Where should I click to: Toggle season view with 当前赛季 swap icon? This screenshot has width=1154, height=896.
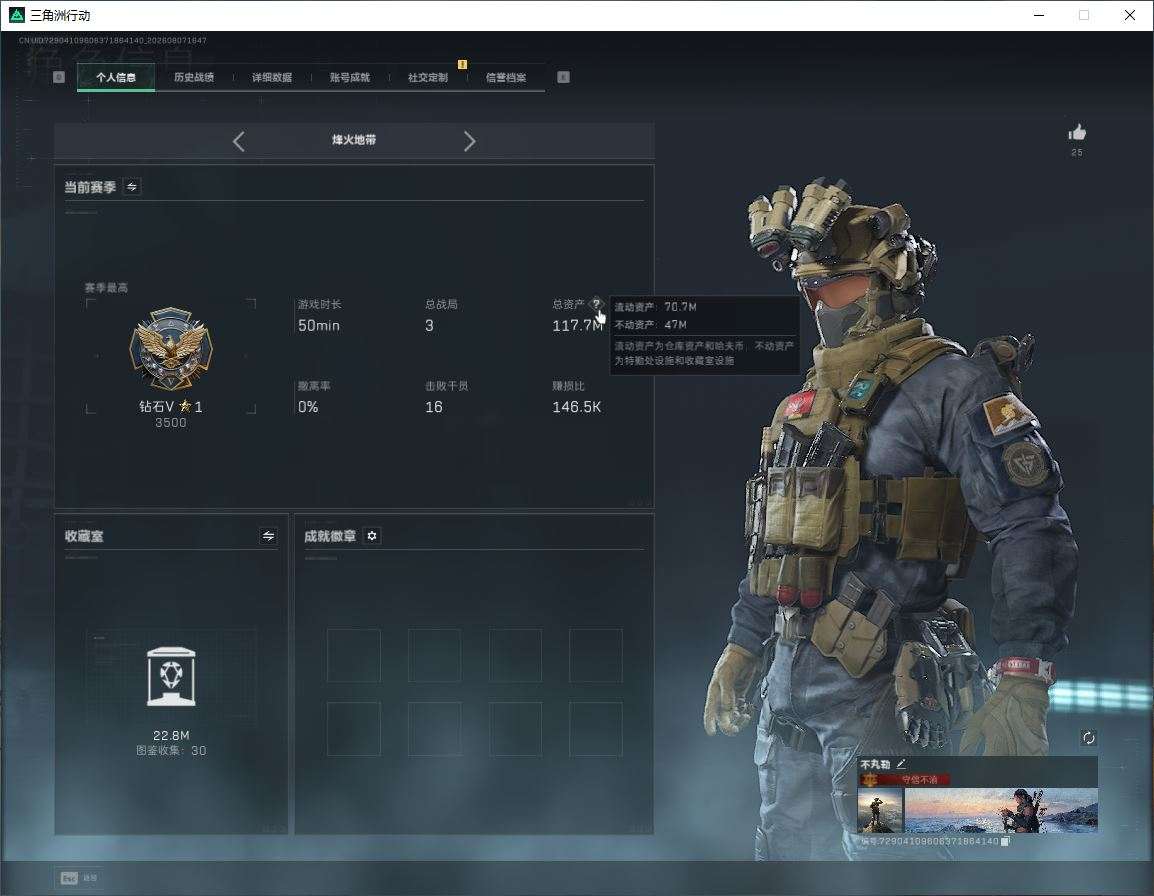point(132,186)
